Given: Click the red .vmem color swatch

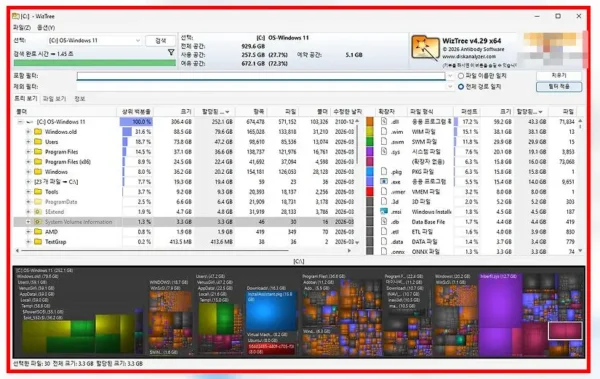Looking at the screenshot, I should coord(370,191).
